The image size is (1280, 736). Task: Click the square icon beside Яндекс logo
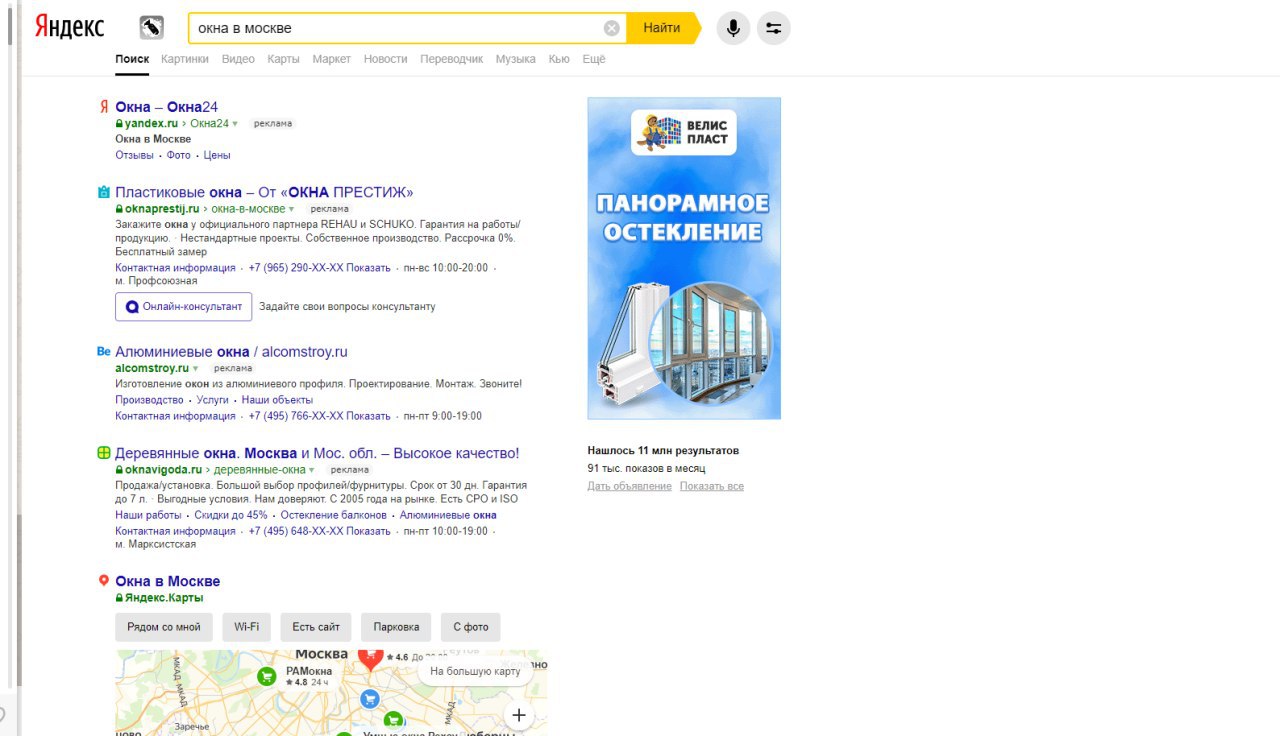[x=151, y=27]
